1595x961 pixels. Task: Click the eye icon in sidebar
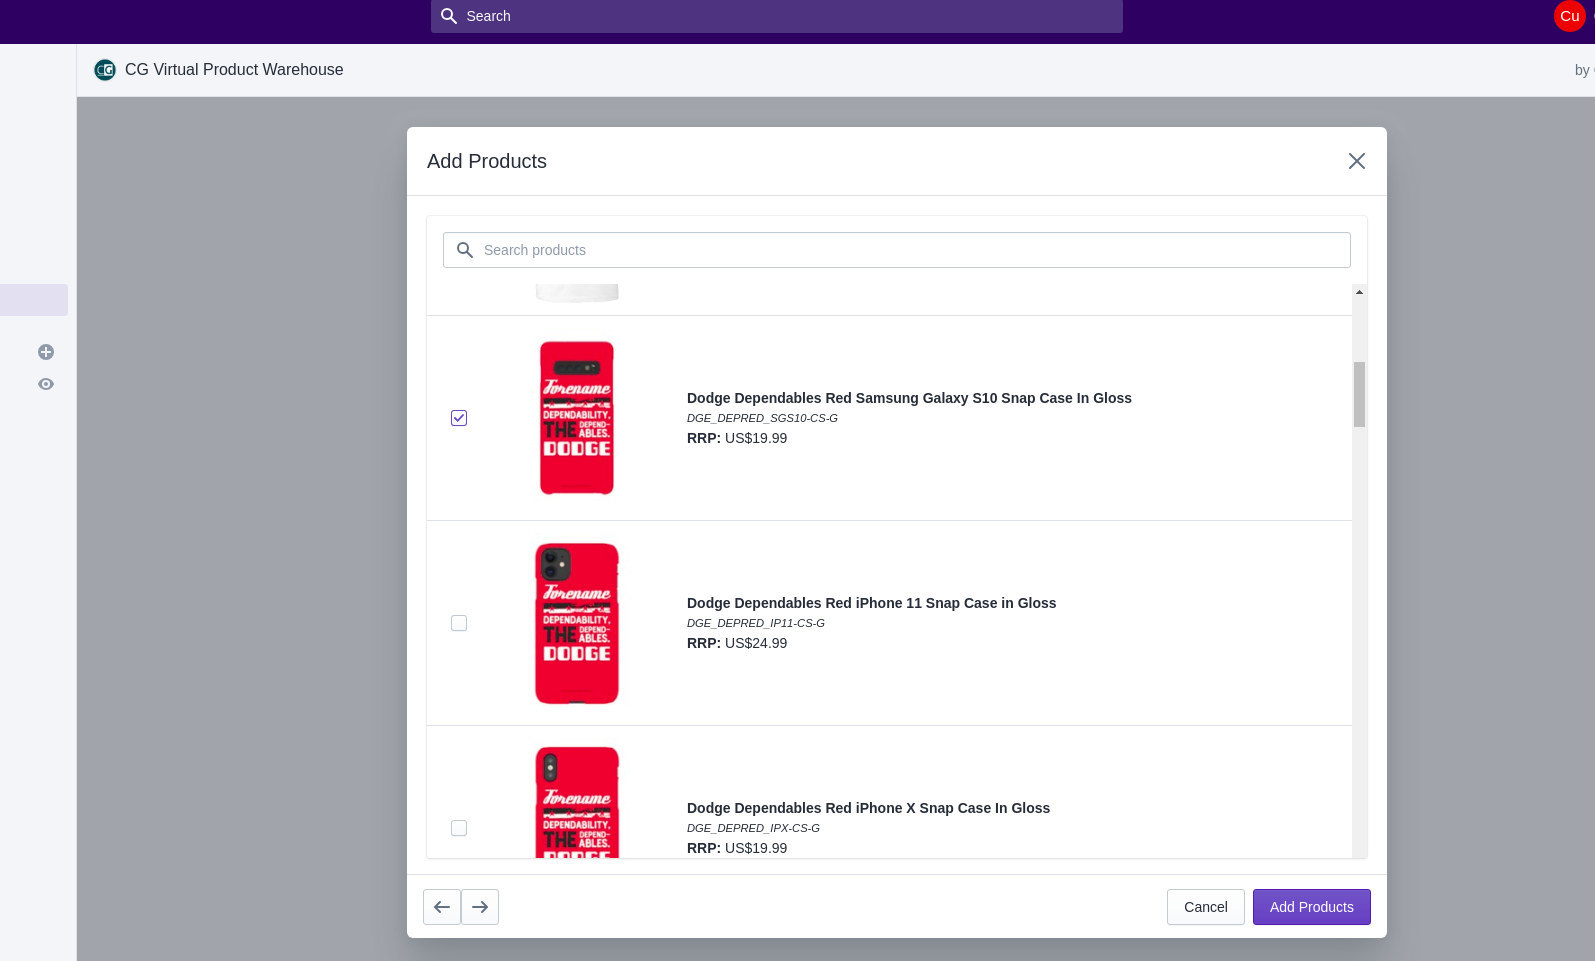(46, 384)
